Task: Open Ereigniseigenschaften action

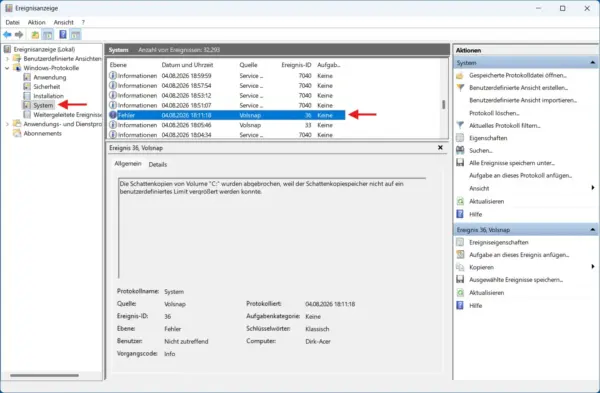Action: click(x=499, y=242)
